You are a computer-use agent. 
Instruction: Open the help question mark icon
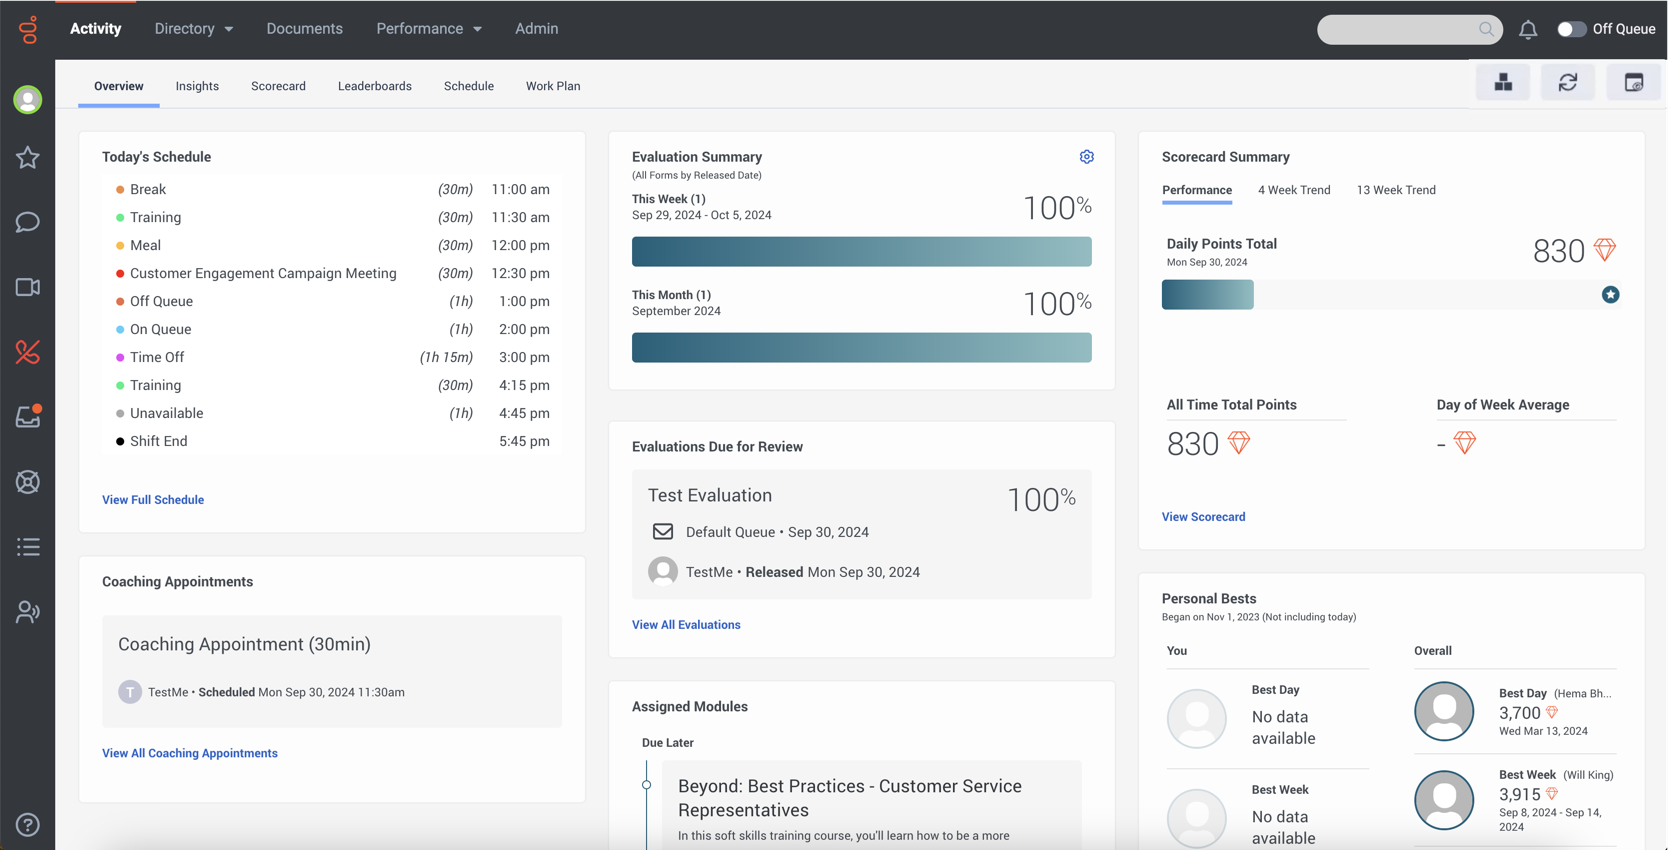point(28,824)
